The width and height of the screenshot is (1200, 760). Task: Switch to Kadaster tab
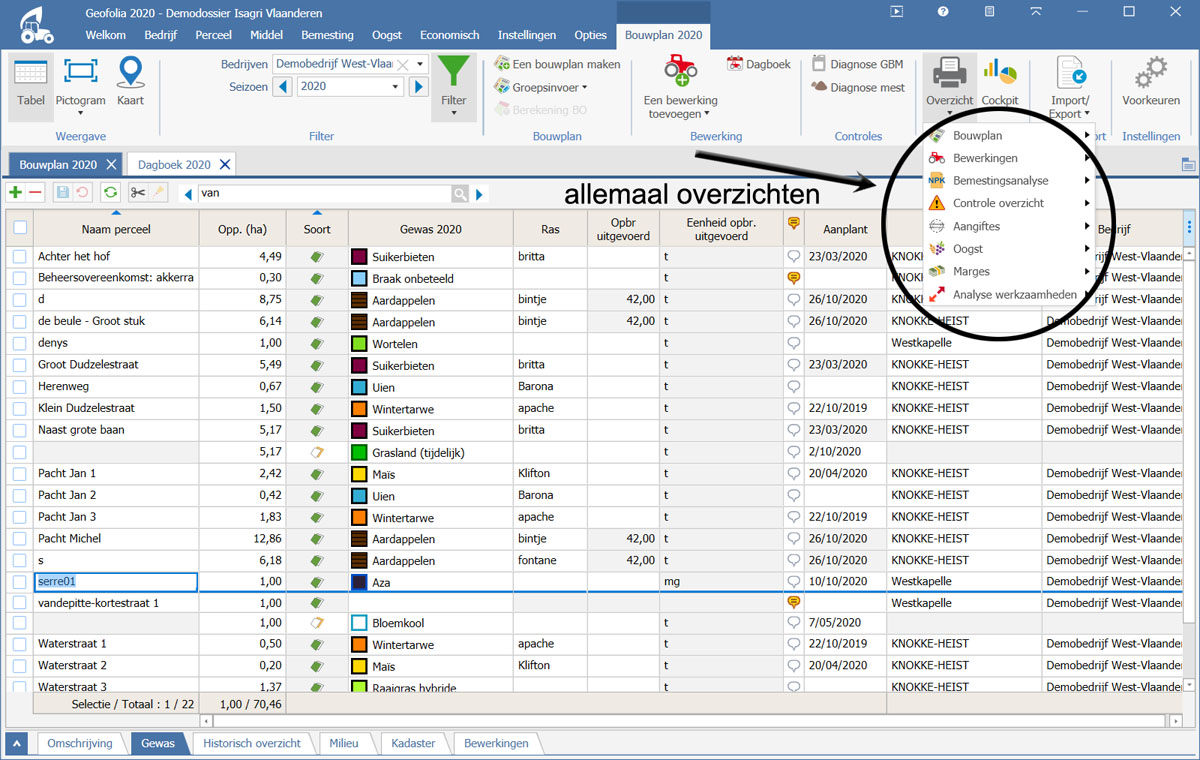coord(414,743)
